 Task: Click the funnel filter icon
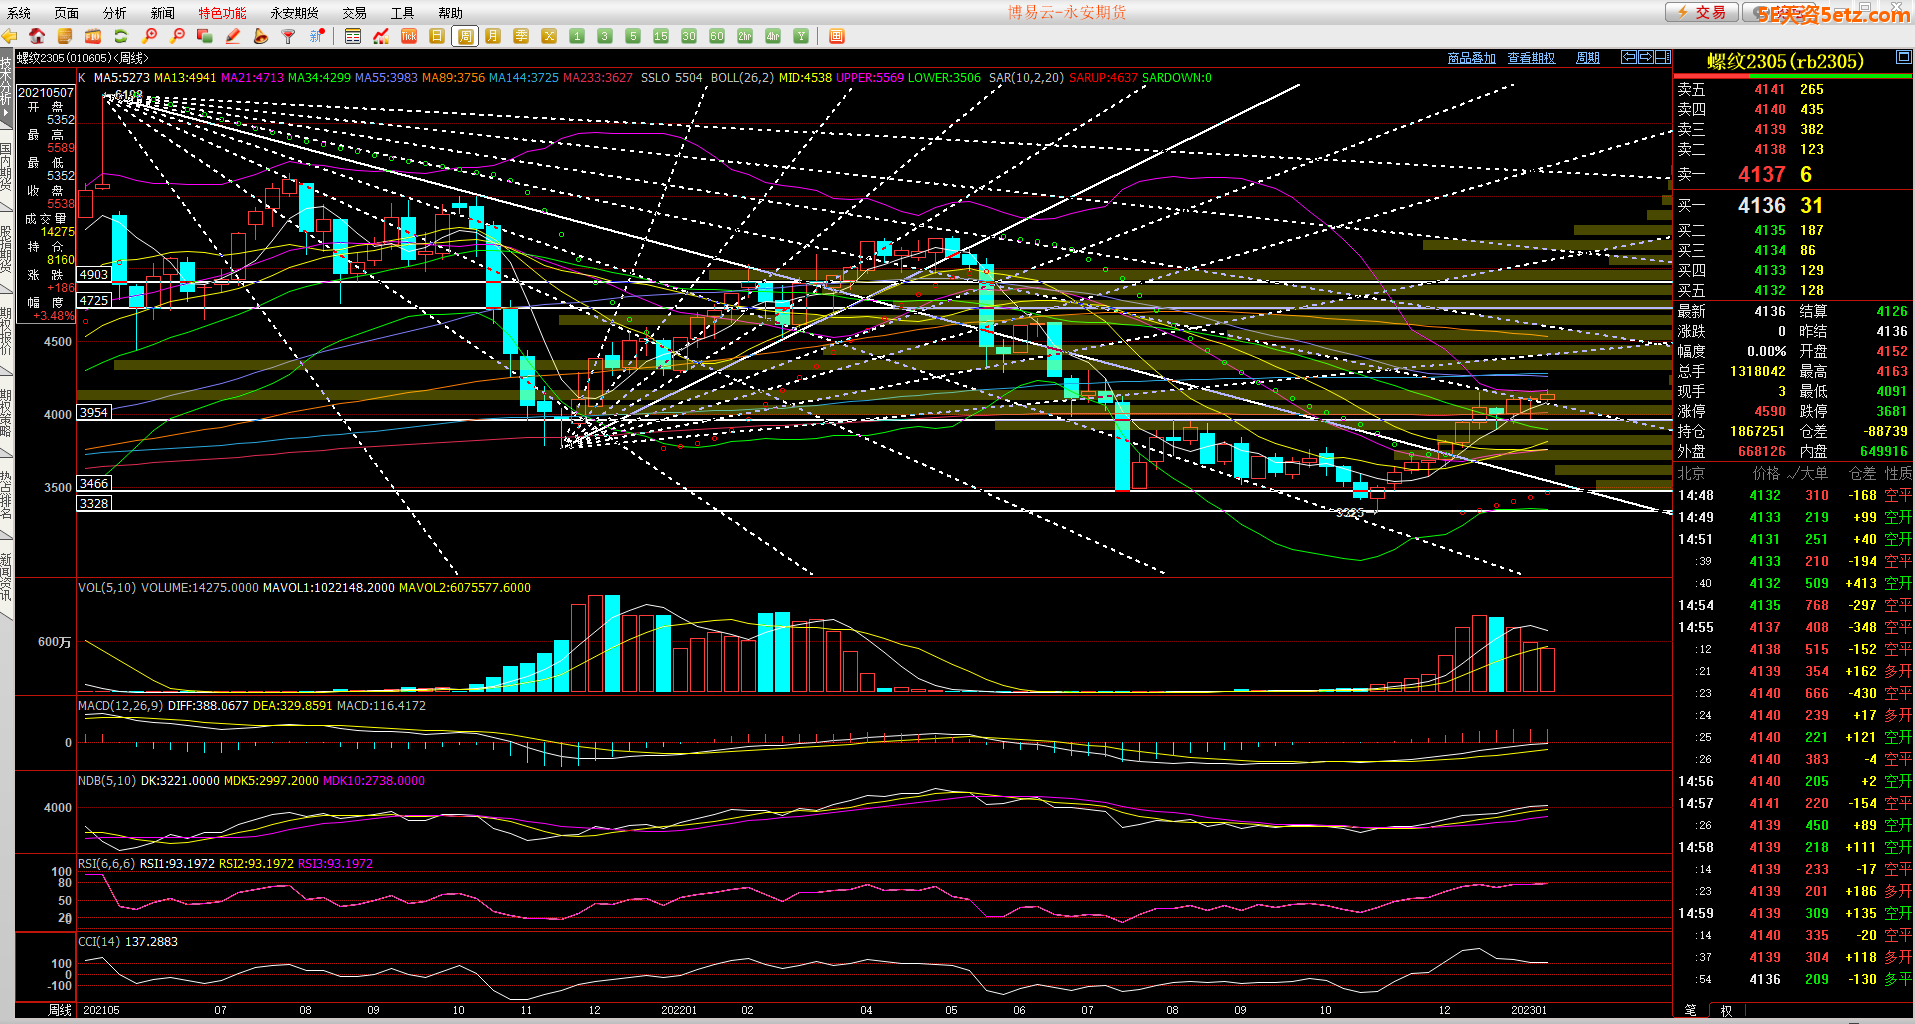point(288,36)
